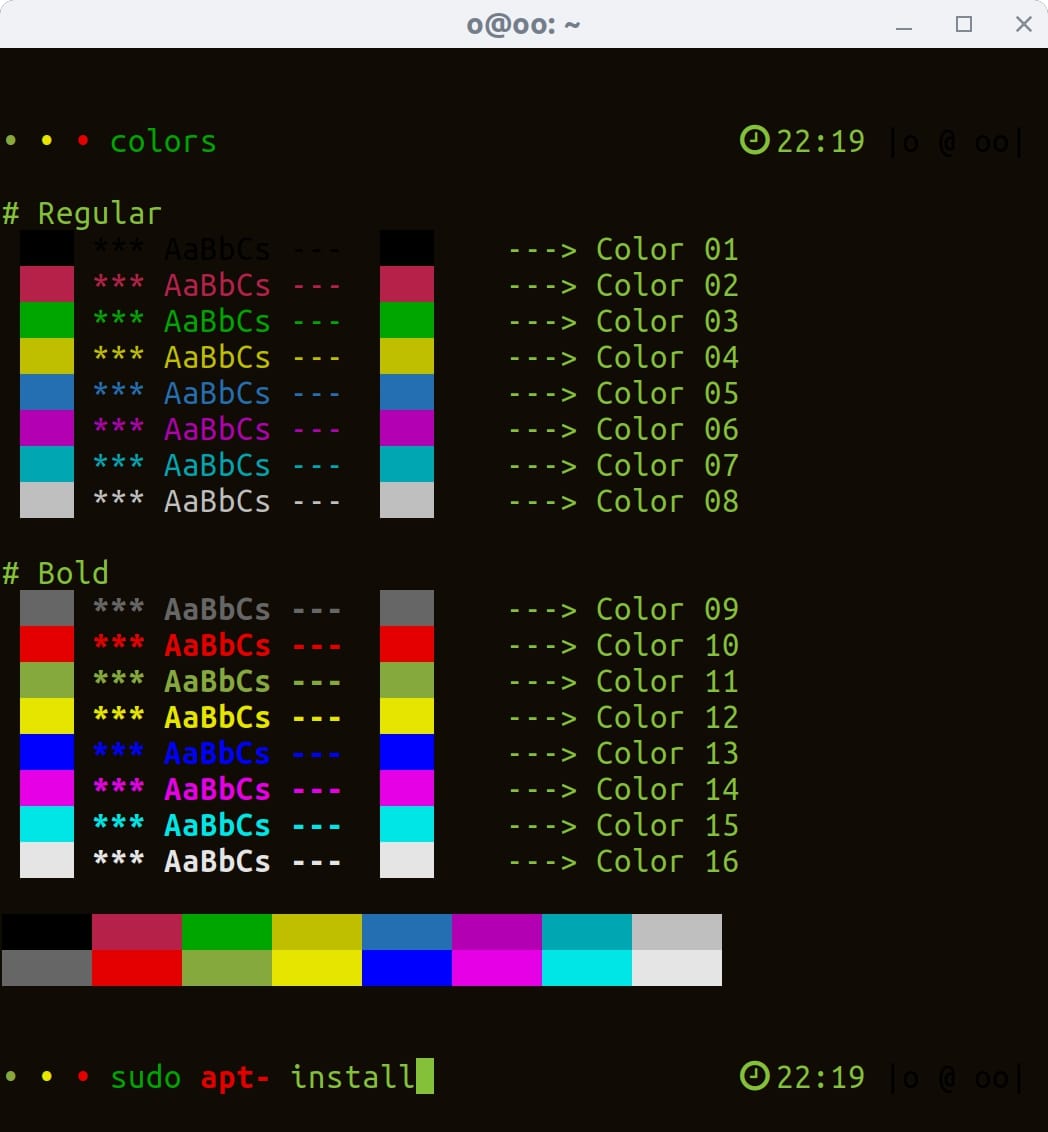Click the '# Bold' heading text
Screen dimensions: 1048x1132
pos(56,573)
